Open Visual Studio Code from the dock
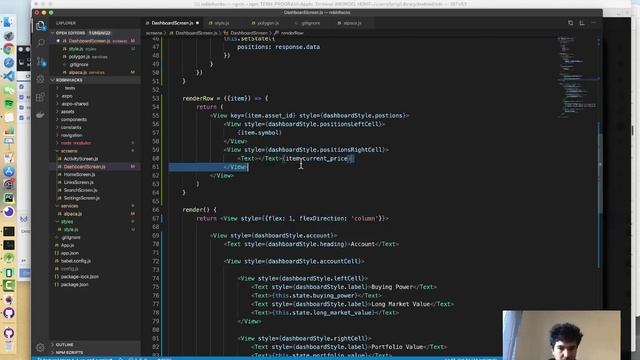Image resolution: width=640 pixels, height=360 pixels. pos(9,76)
